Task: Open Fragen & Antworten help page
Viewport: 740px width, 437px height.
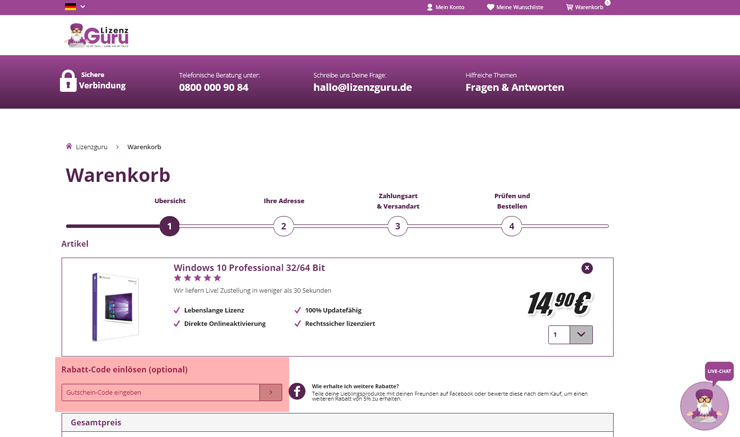Action: pyautogui.click(x=514, y=87)
